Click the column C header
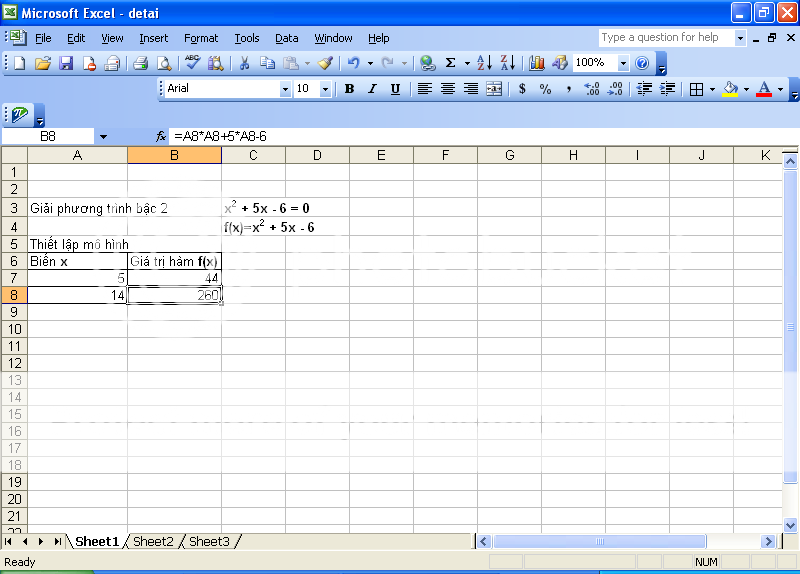The width and height of the screenshot is (800, 574). [253, 155]
